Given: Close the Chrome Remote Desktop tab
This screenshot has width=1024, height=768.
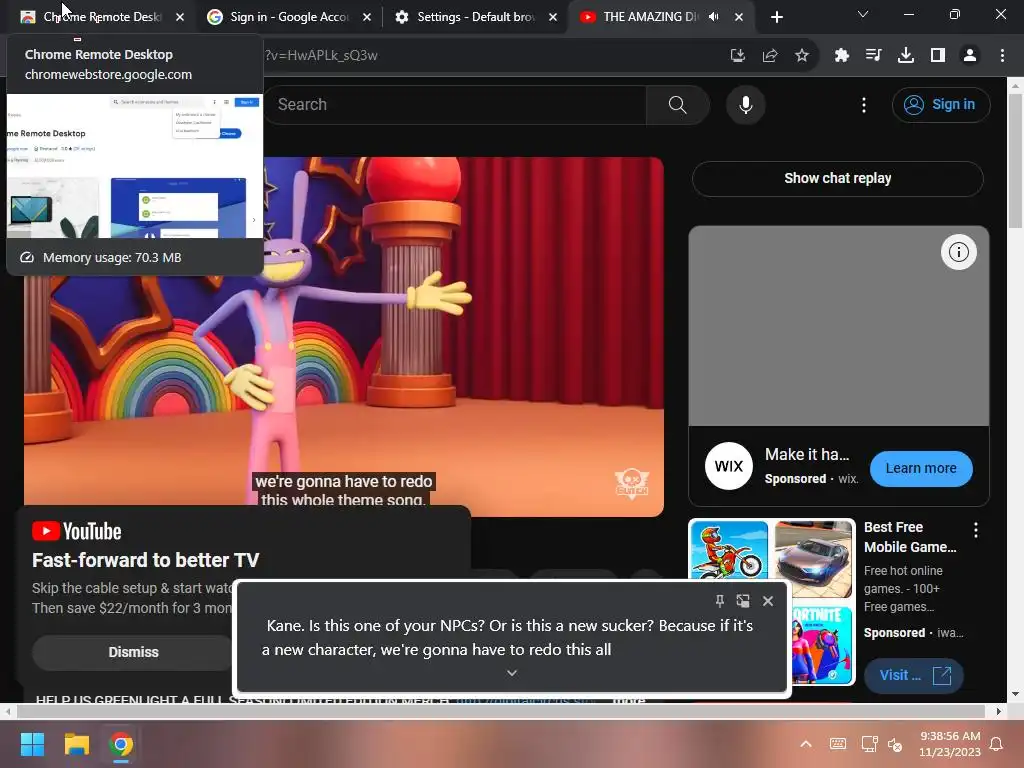Looking at the screenshot, I should [180, 17].
